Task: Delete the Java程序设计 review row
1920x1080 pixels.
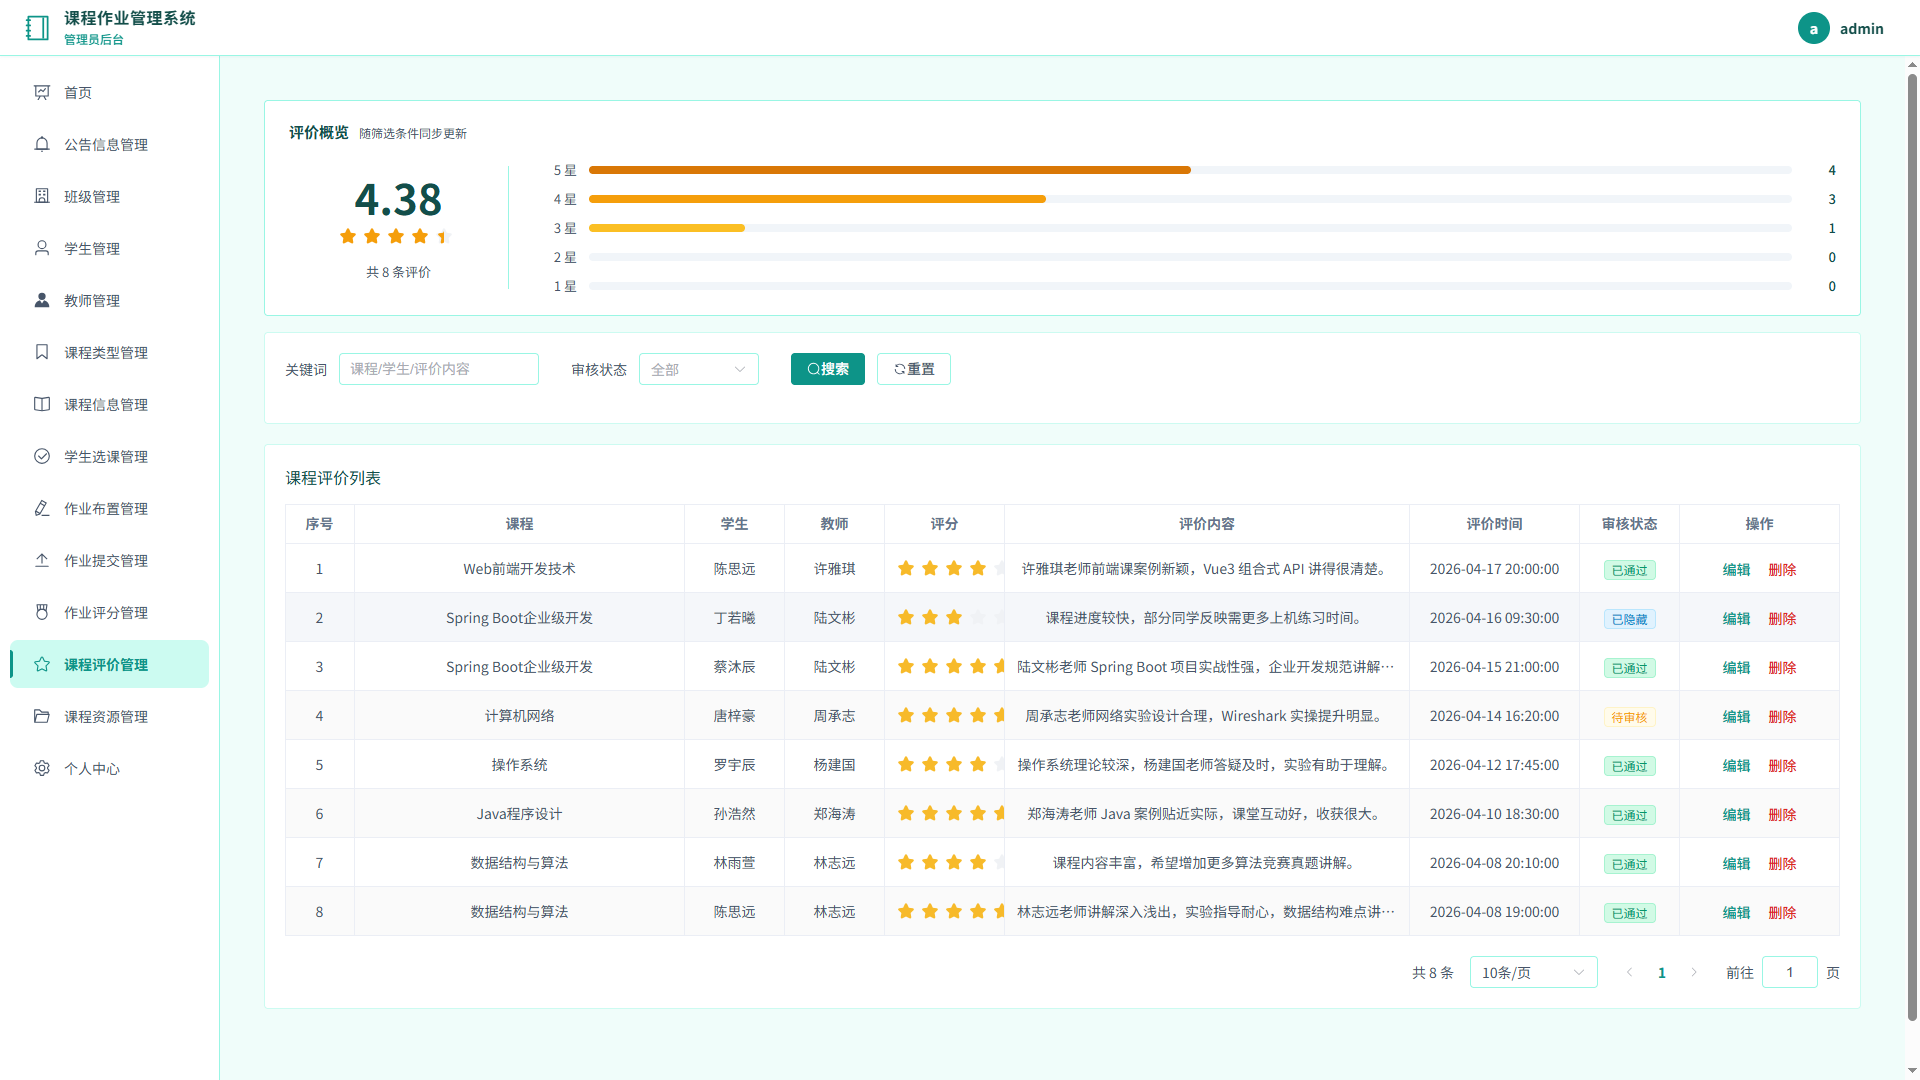Action: pyautogui.click(x=1782, y=814)
